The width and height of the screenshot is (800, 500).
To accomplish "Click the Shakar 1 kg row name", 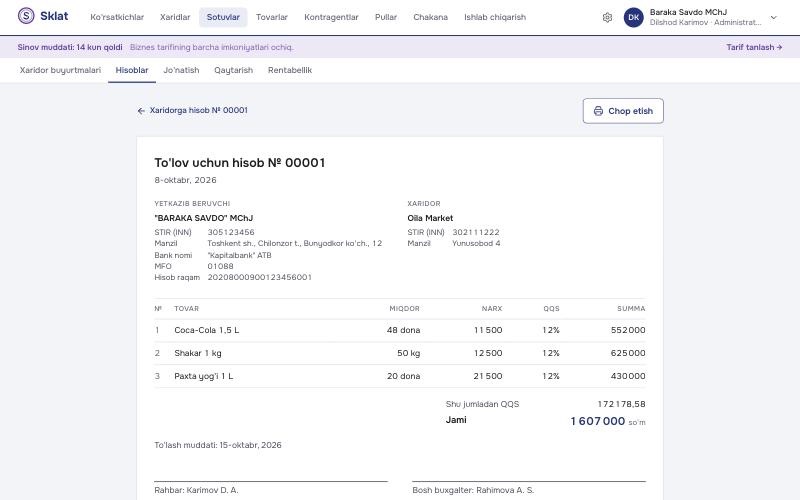I will (x=197, y=353).
